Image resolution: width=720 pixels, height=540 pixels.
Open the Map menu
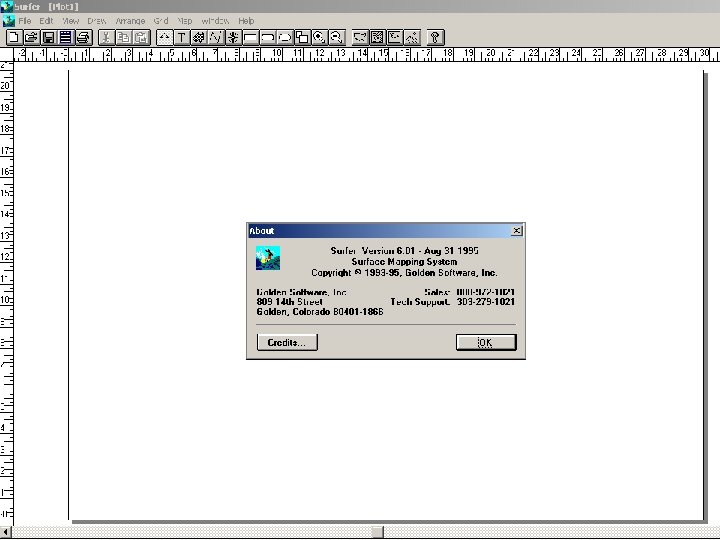pyautogui.click(x=185, y=21)
